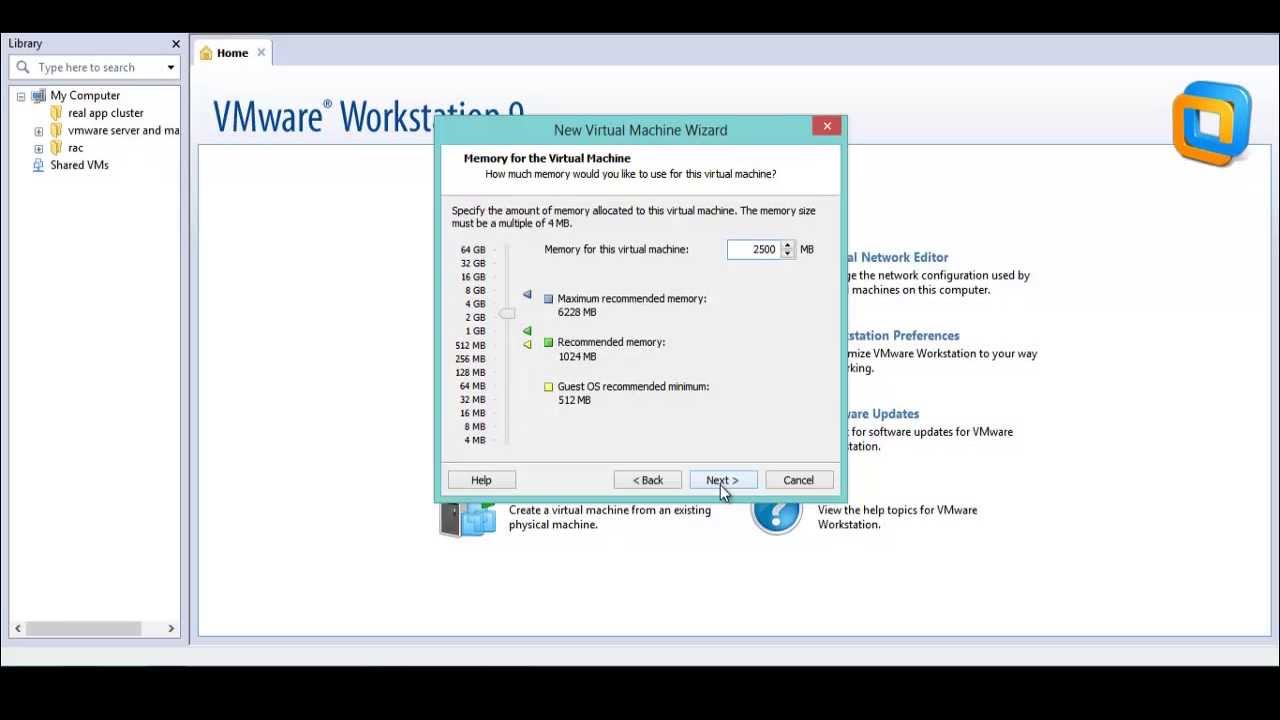Expand the vmware server folder node

pos(39,131)
